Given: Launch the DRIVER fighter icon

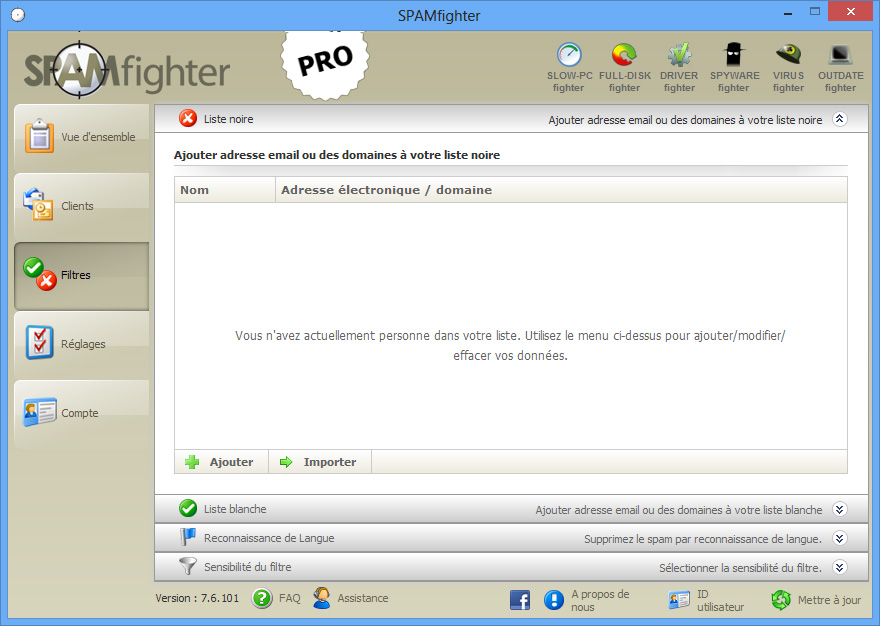Looking at the screenshot, I should click(679, 55).
